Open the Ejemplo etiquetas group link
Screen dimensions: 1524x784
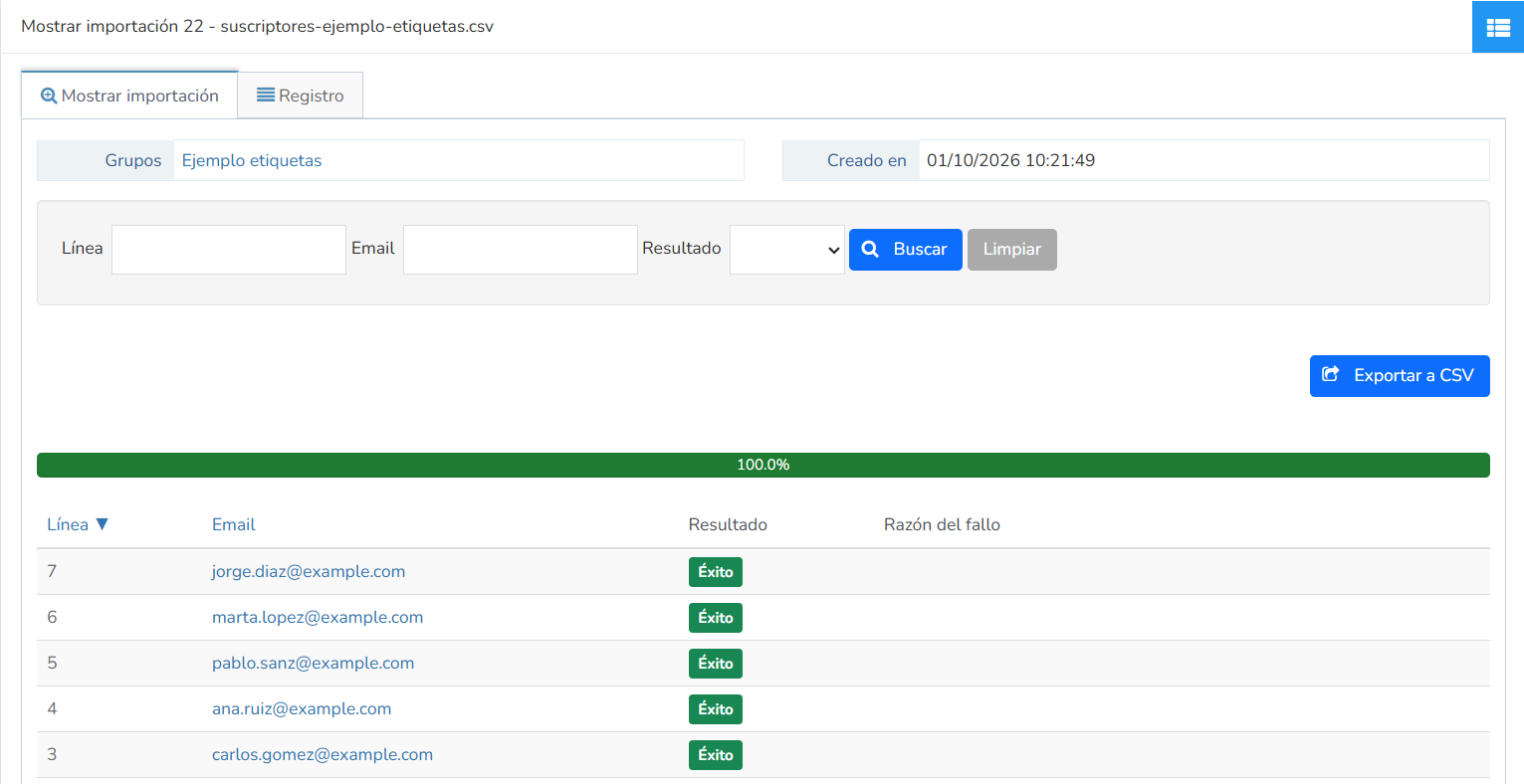tap(252, 160)
